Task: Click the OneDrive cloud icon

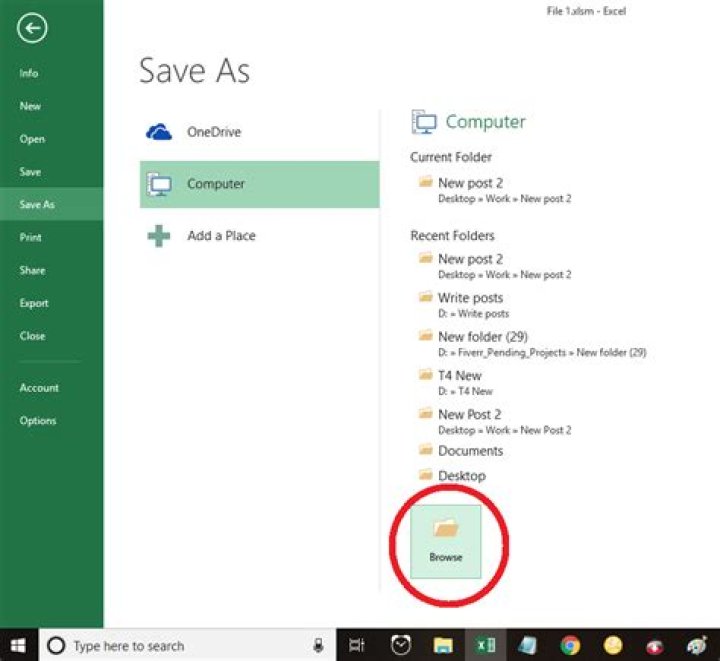Action: click(x=158, y=132)
